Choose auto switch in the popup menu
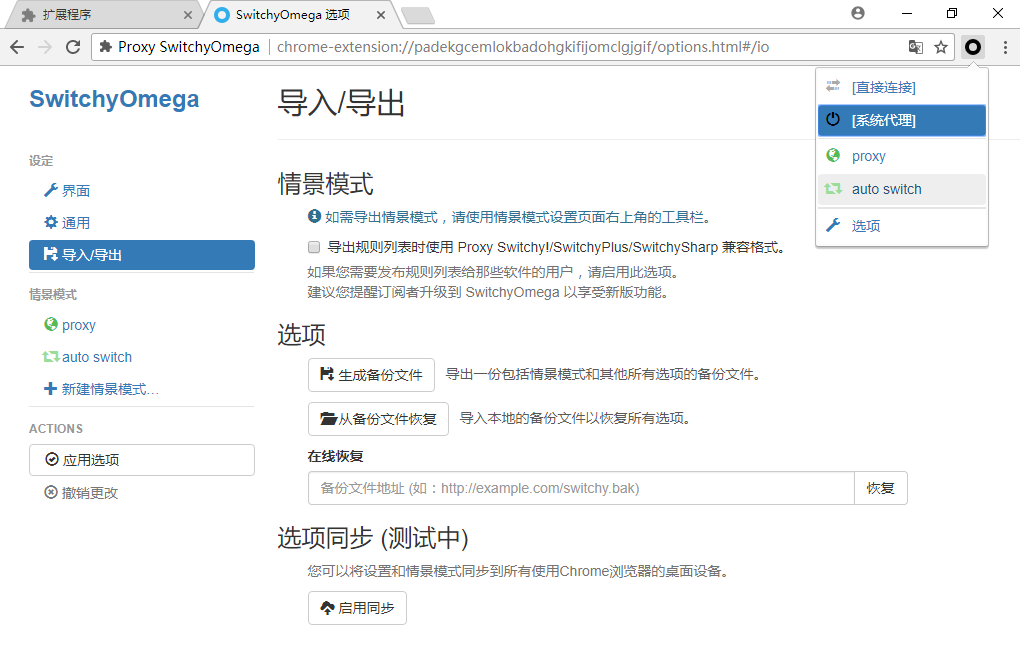This screenshot has height=651, width=1020. (902, 189)
